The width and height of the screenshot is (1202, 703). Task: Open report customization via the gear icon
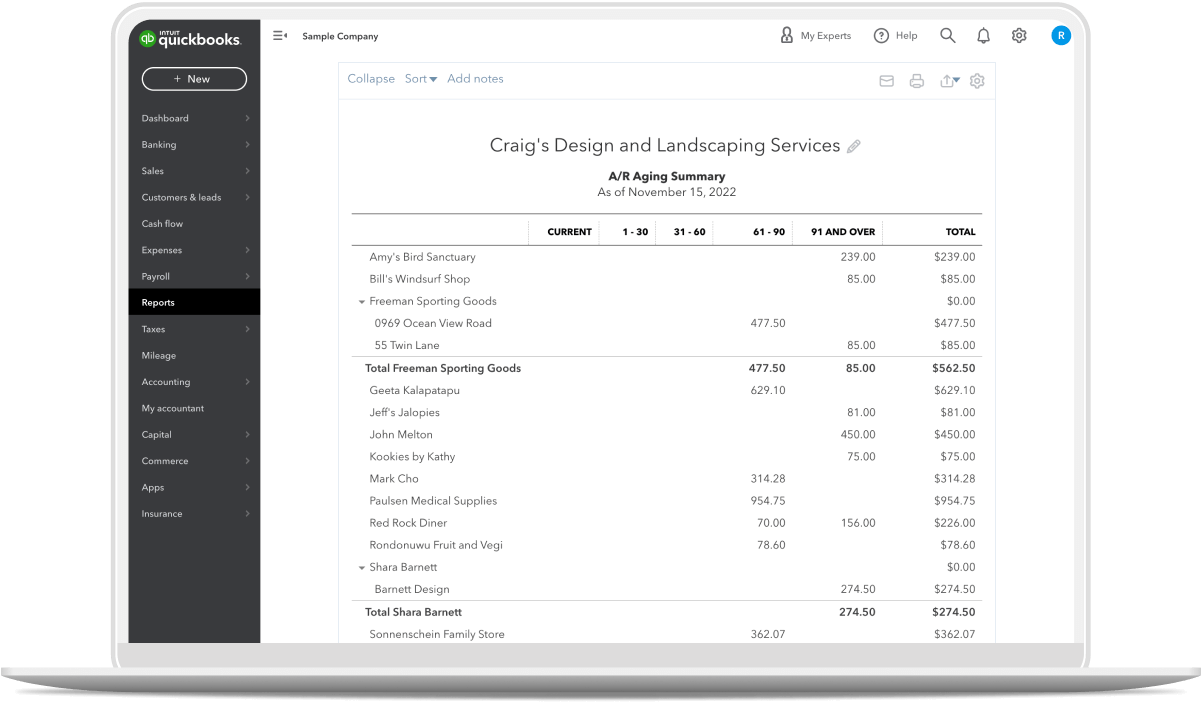tap(977, 81)
